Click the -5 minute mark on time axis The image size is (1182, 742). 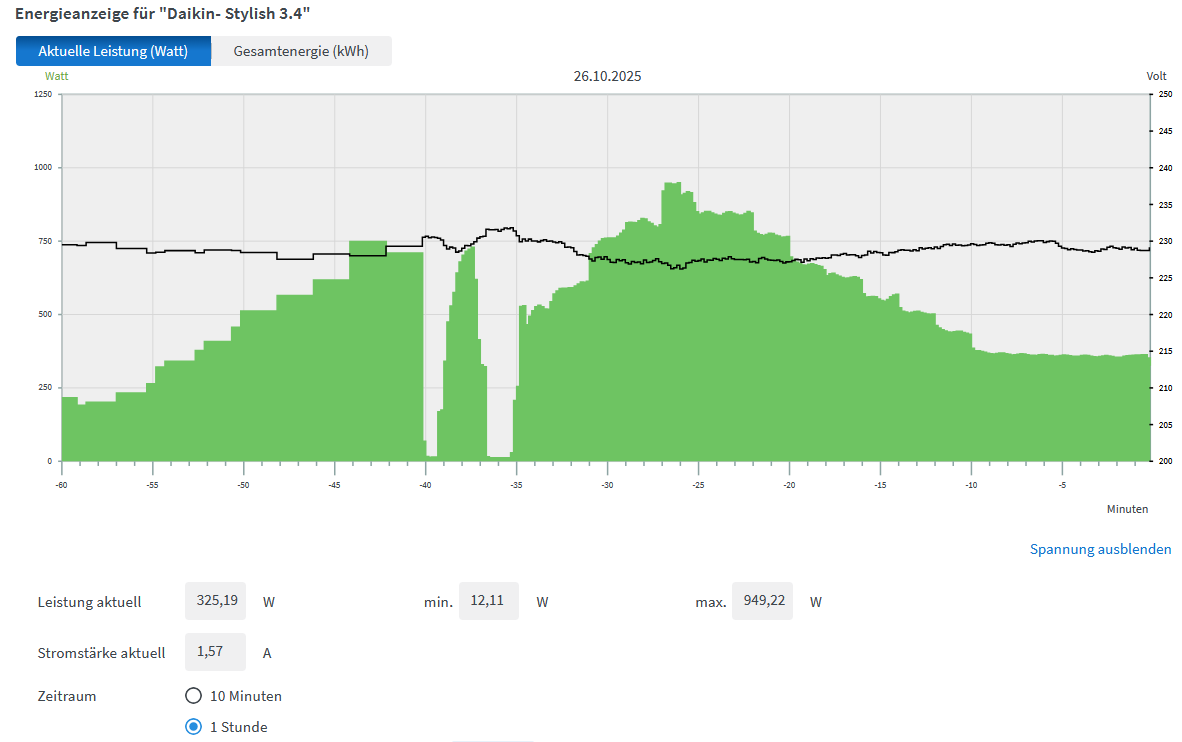[x=1062, y=485]
